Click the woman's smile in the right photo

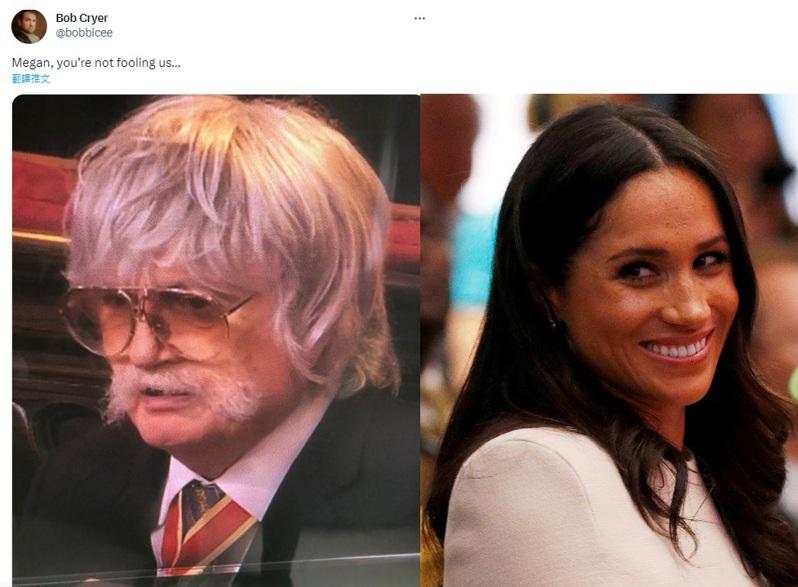click(x=676, y=349)
